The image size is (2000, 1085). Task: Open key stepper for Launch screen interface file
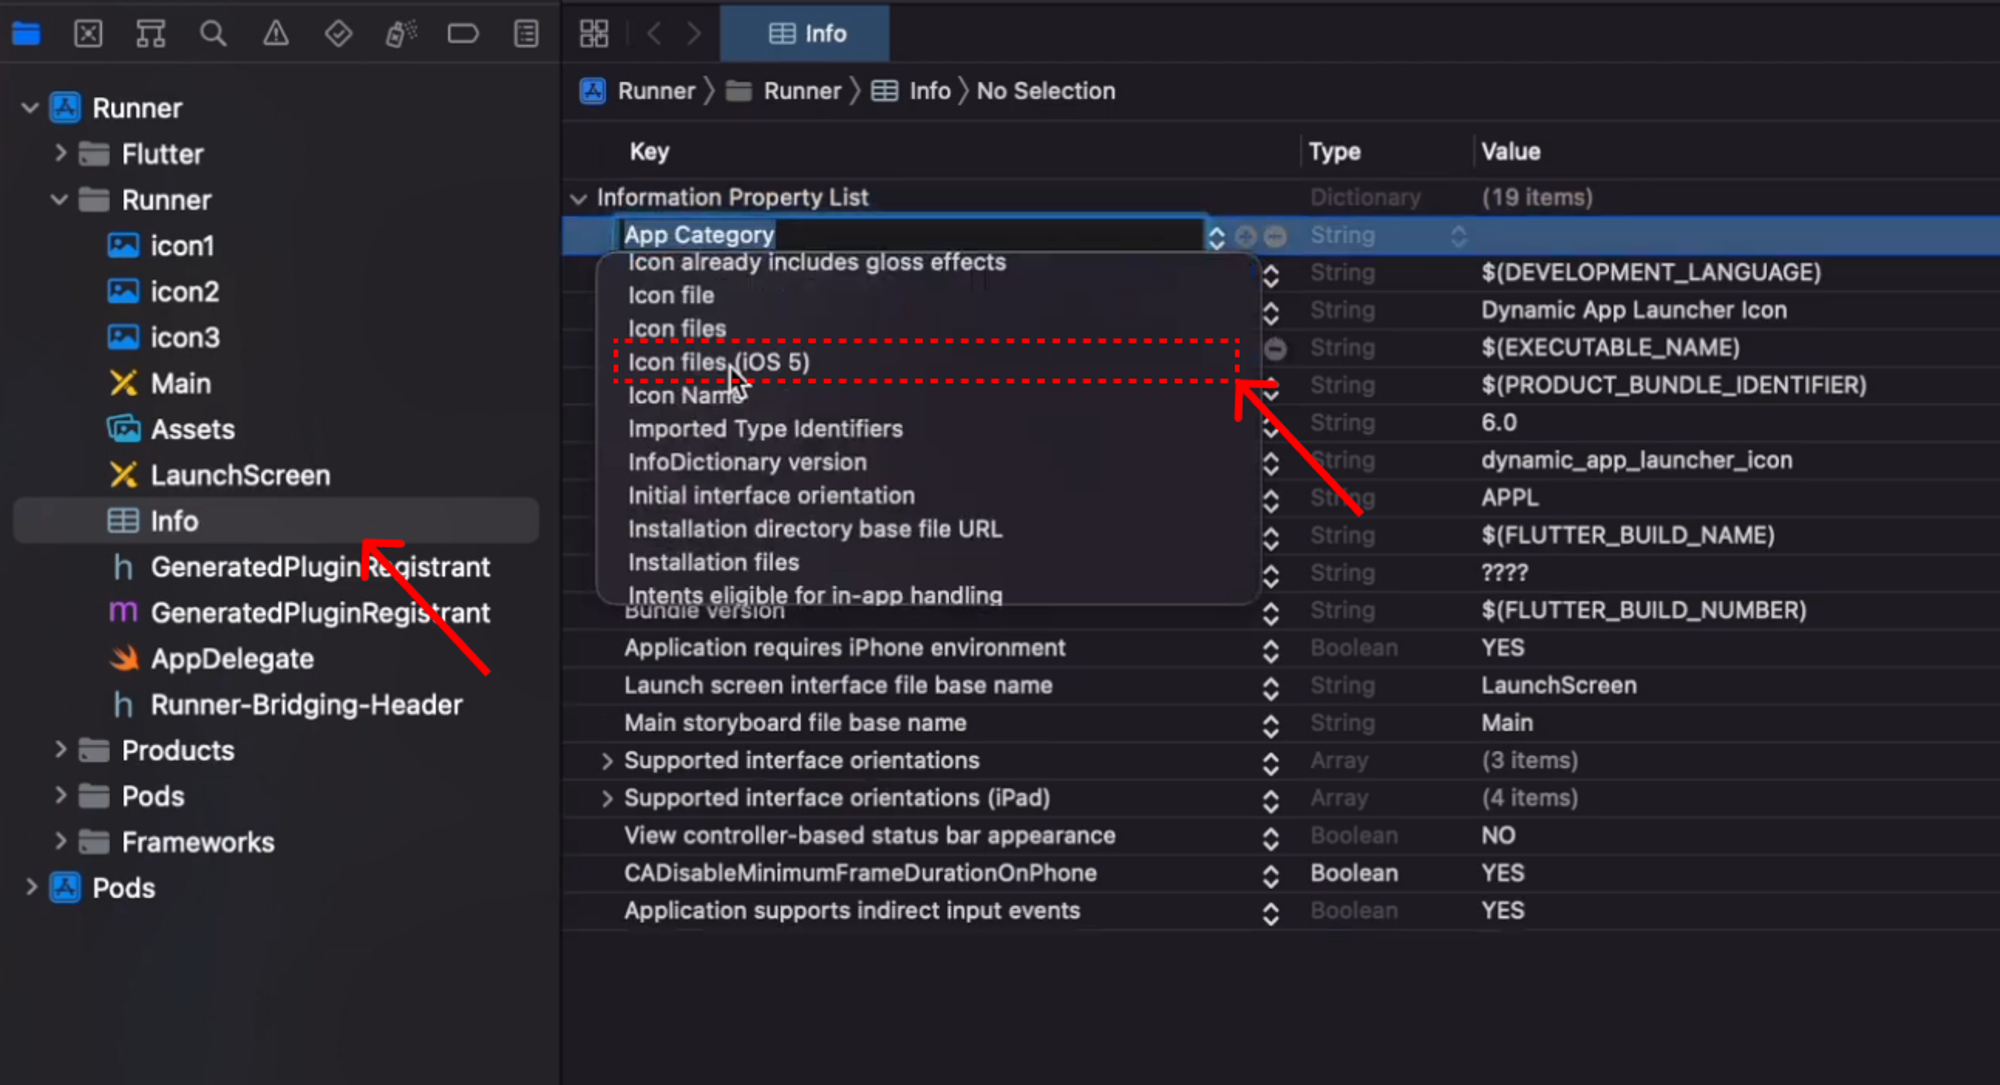click(1271, 688)
